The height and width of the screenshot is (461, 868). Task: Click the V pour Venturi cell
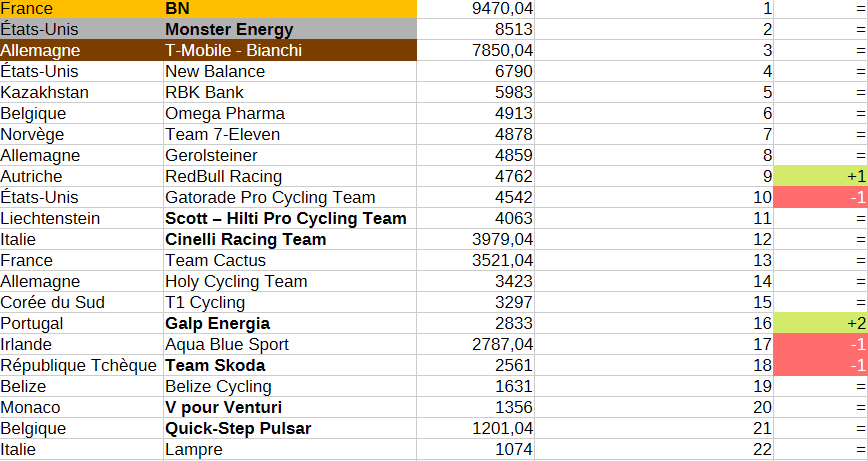(290, 407)
